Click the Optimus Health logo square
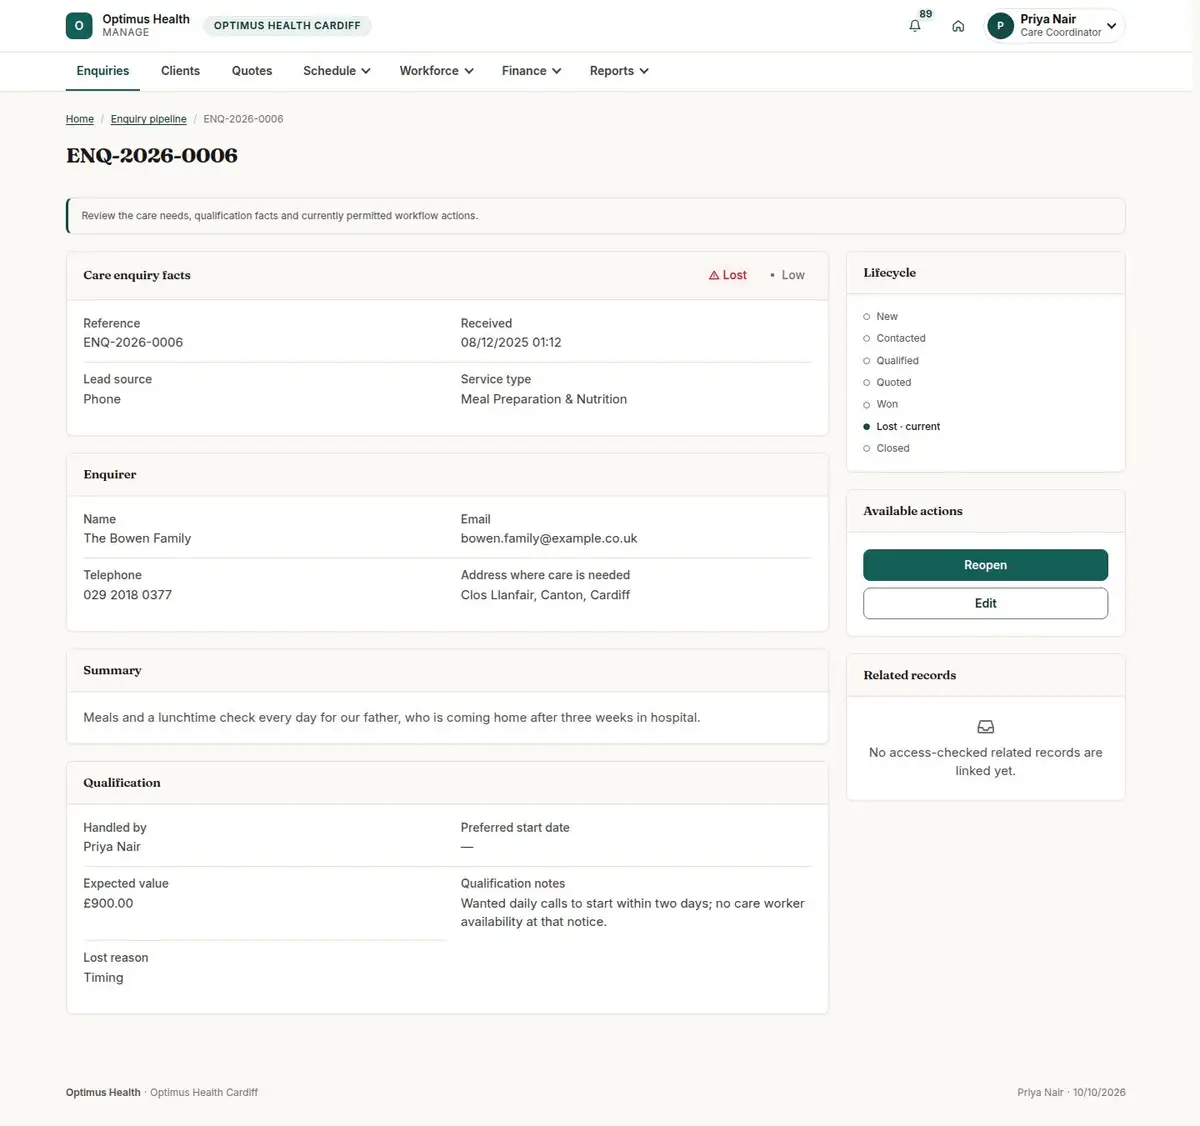 [x=79, y=26]
